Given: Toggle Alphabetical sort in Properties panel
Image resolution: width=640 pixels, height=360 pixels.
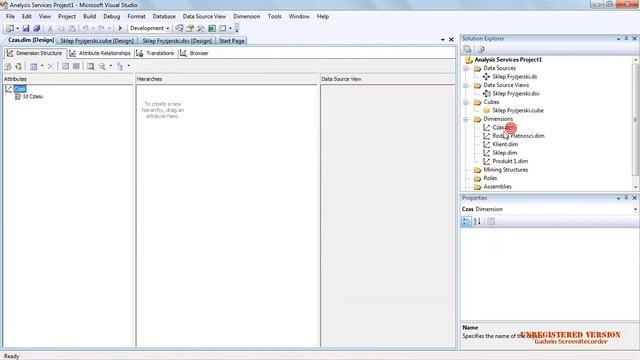Looking at the screenshot, I should click(477, 222).
